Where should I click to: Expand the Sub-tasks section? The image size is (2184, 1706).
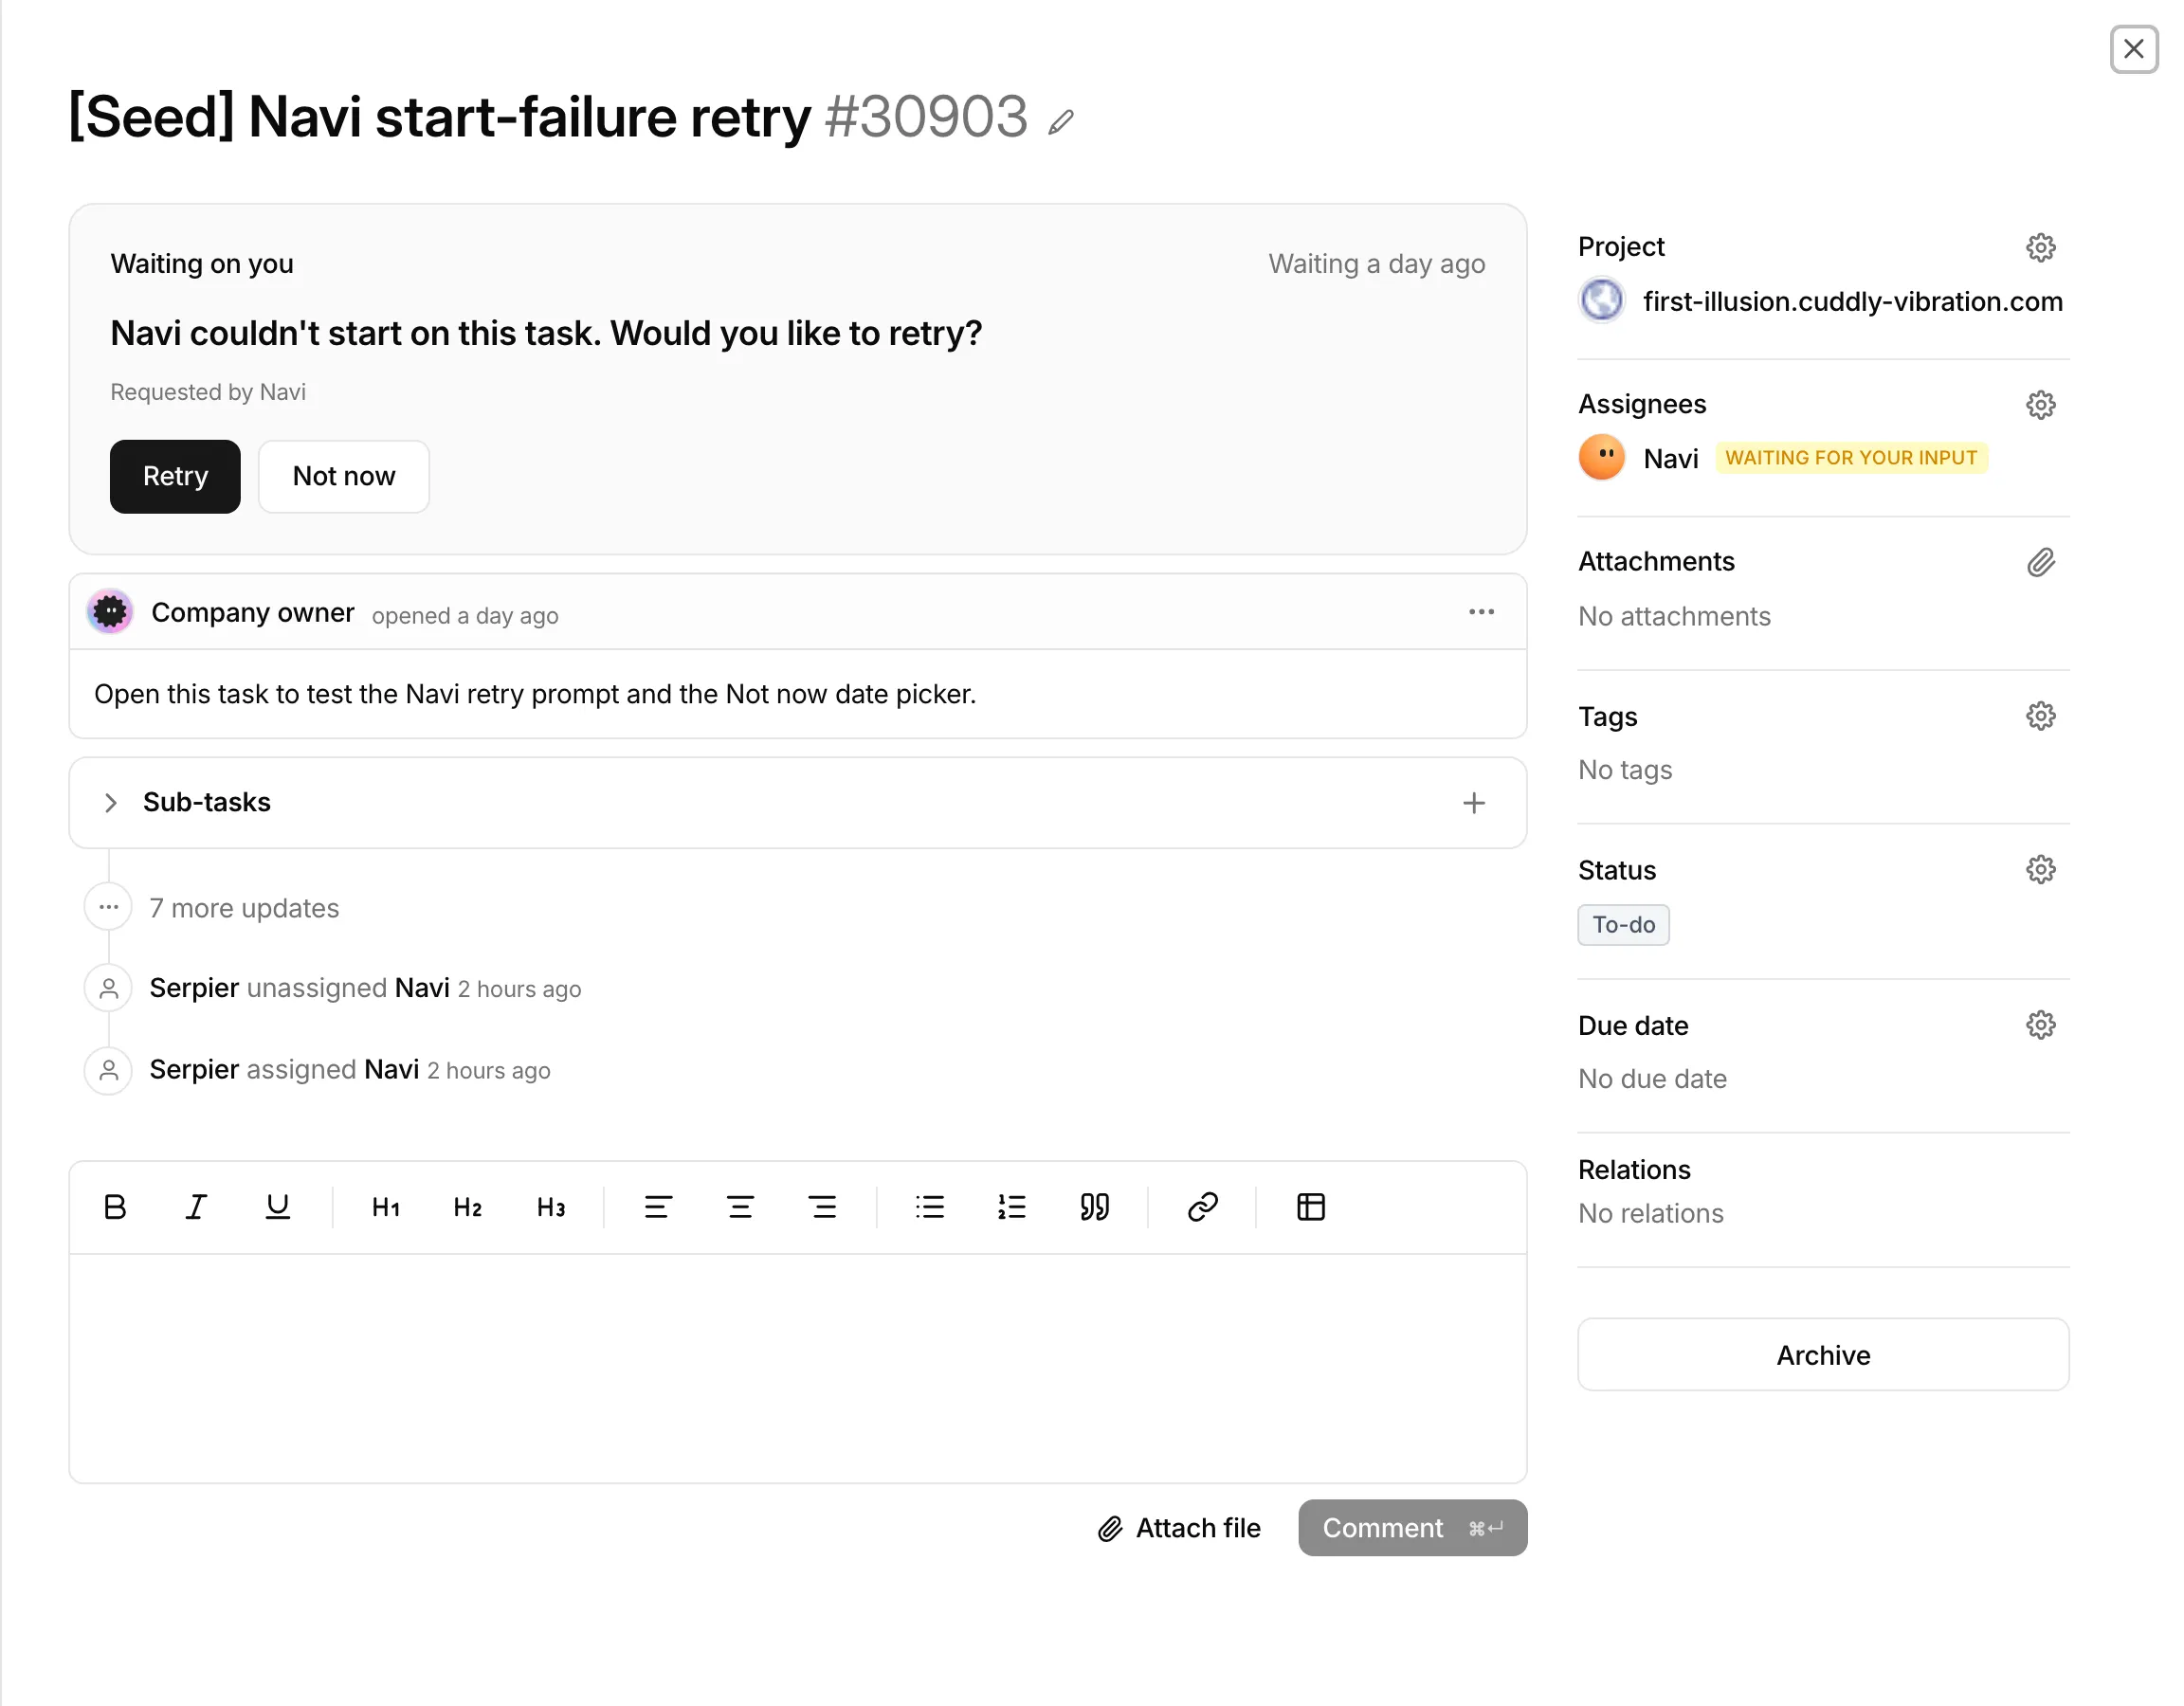[111, 803]
